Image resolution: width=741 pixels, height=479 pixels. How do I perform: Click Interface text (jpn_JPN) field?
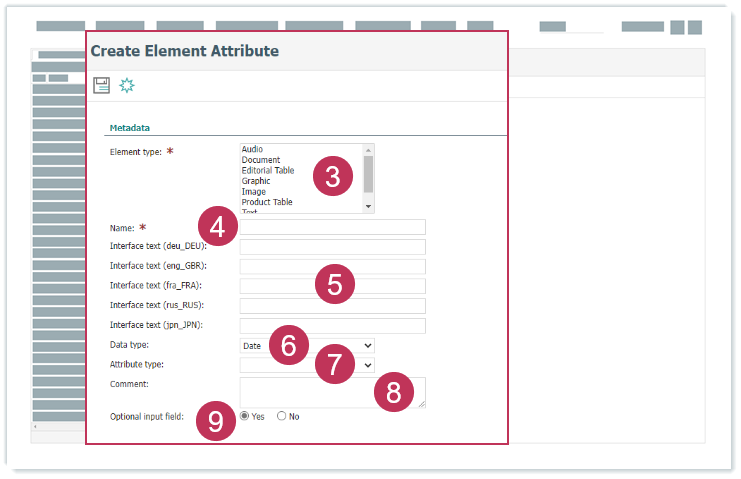coord(332,326)
